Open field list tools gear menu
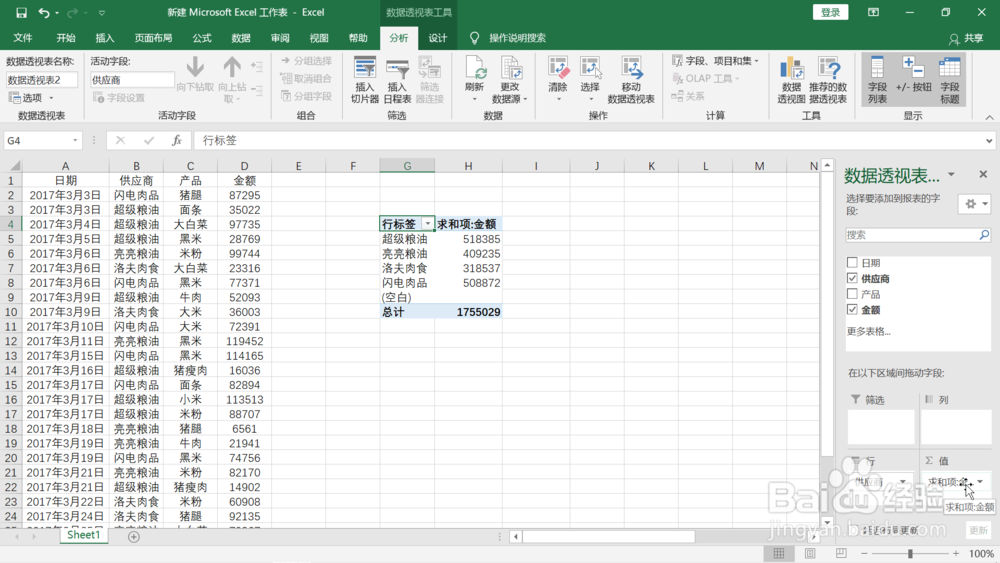The image size is (1000, 563). pos(975,204)
